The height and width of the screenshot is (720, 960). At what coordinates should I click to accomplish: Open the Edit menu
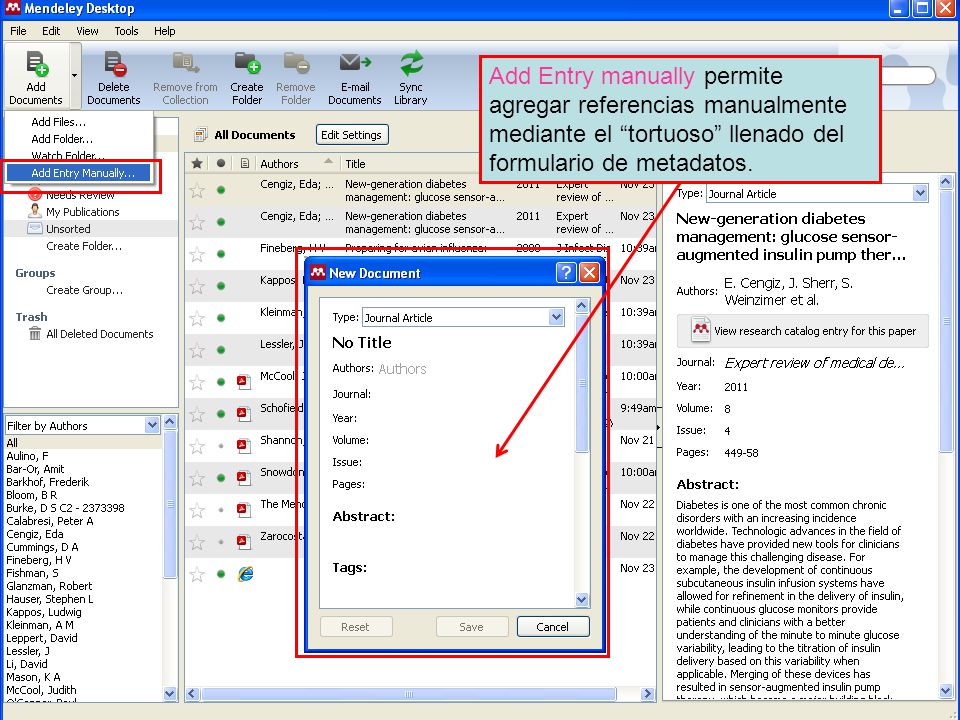51,31
